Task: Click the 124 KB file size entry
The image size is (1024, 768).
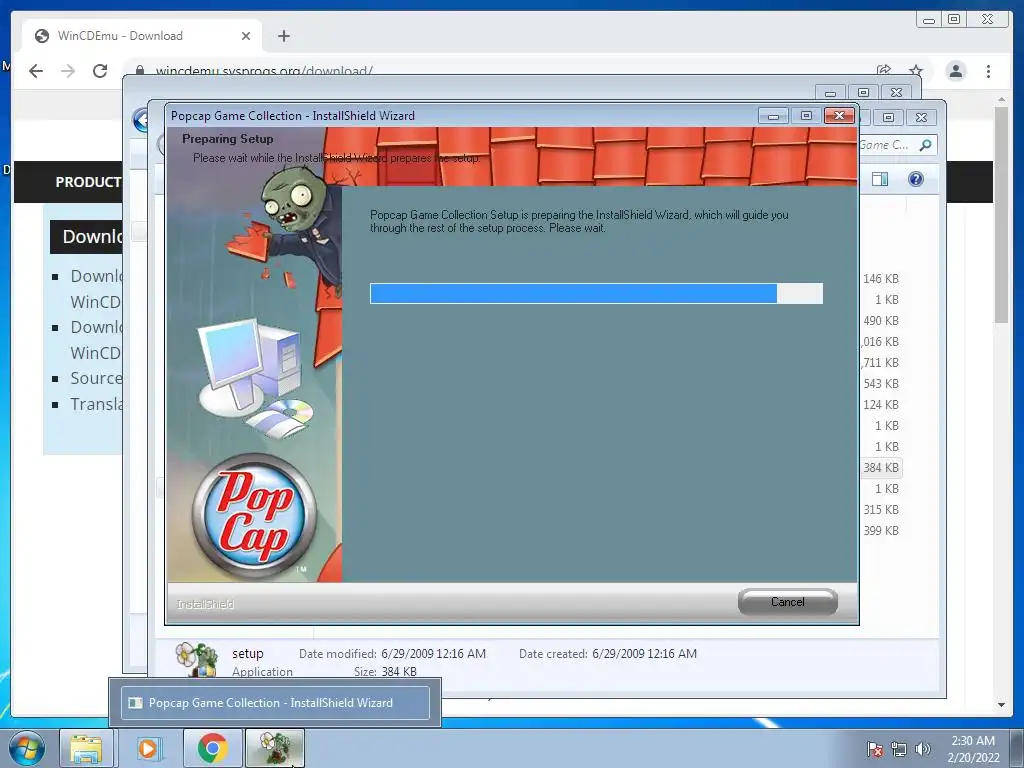Action: (881, 404)
